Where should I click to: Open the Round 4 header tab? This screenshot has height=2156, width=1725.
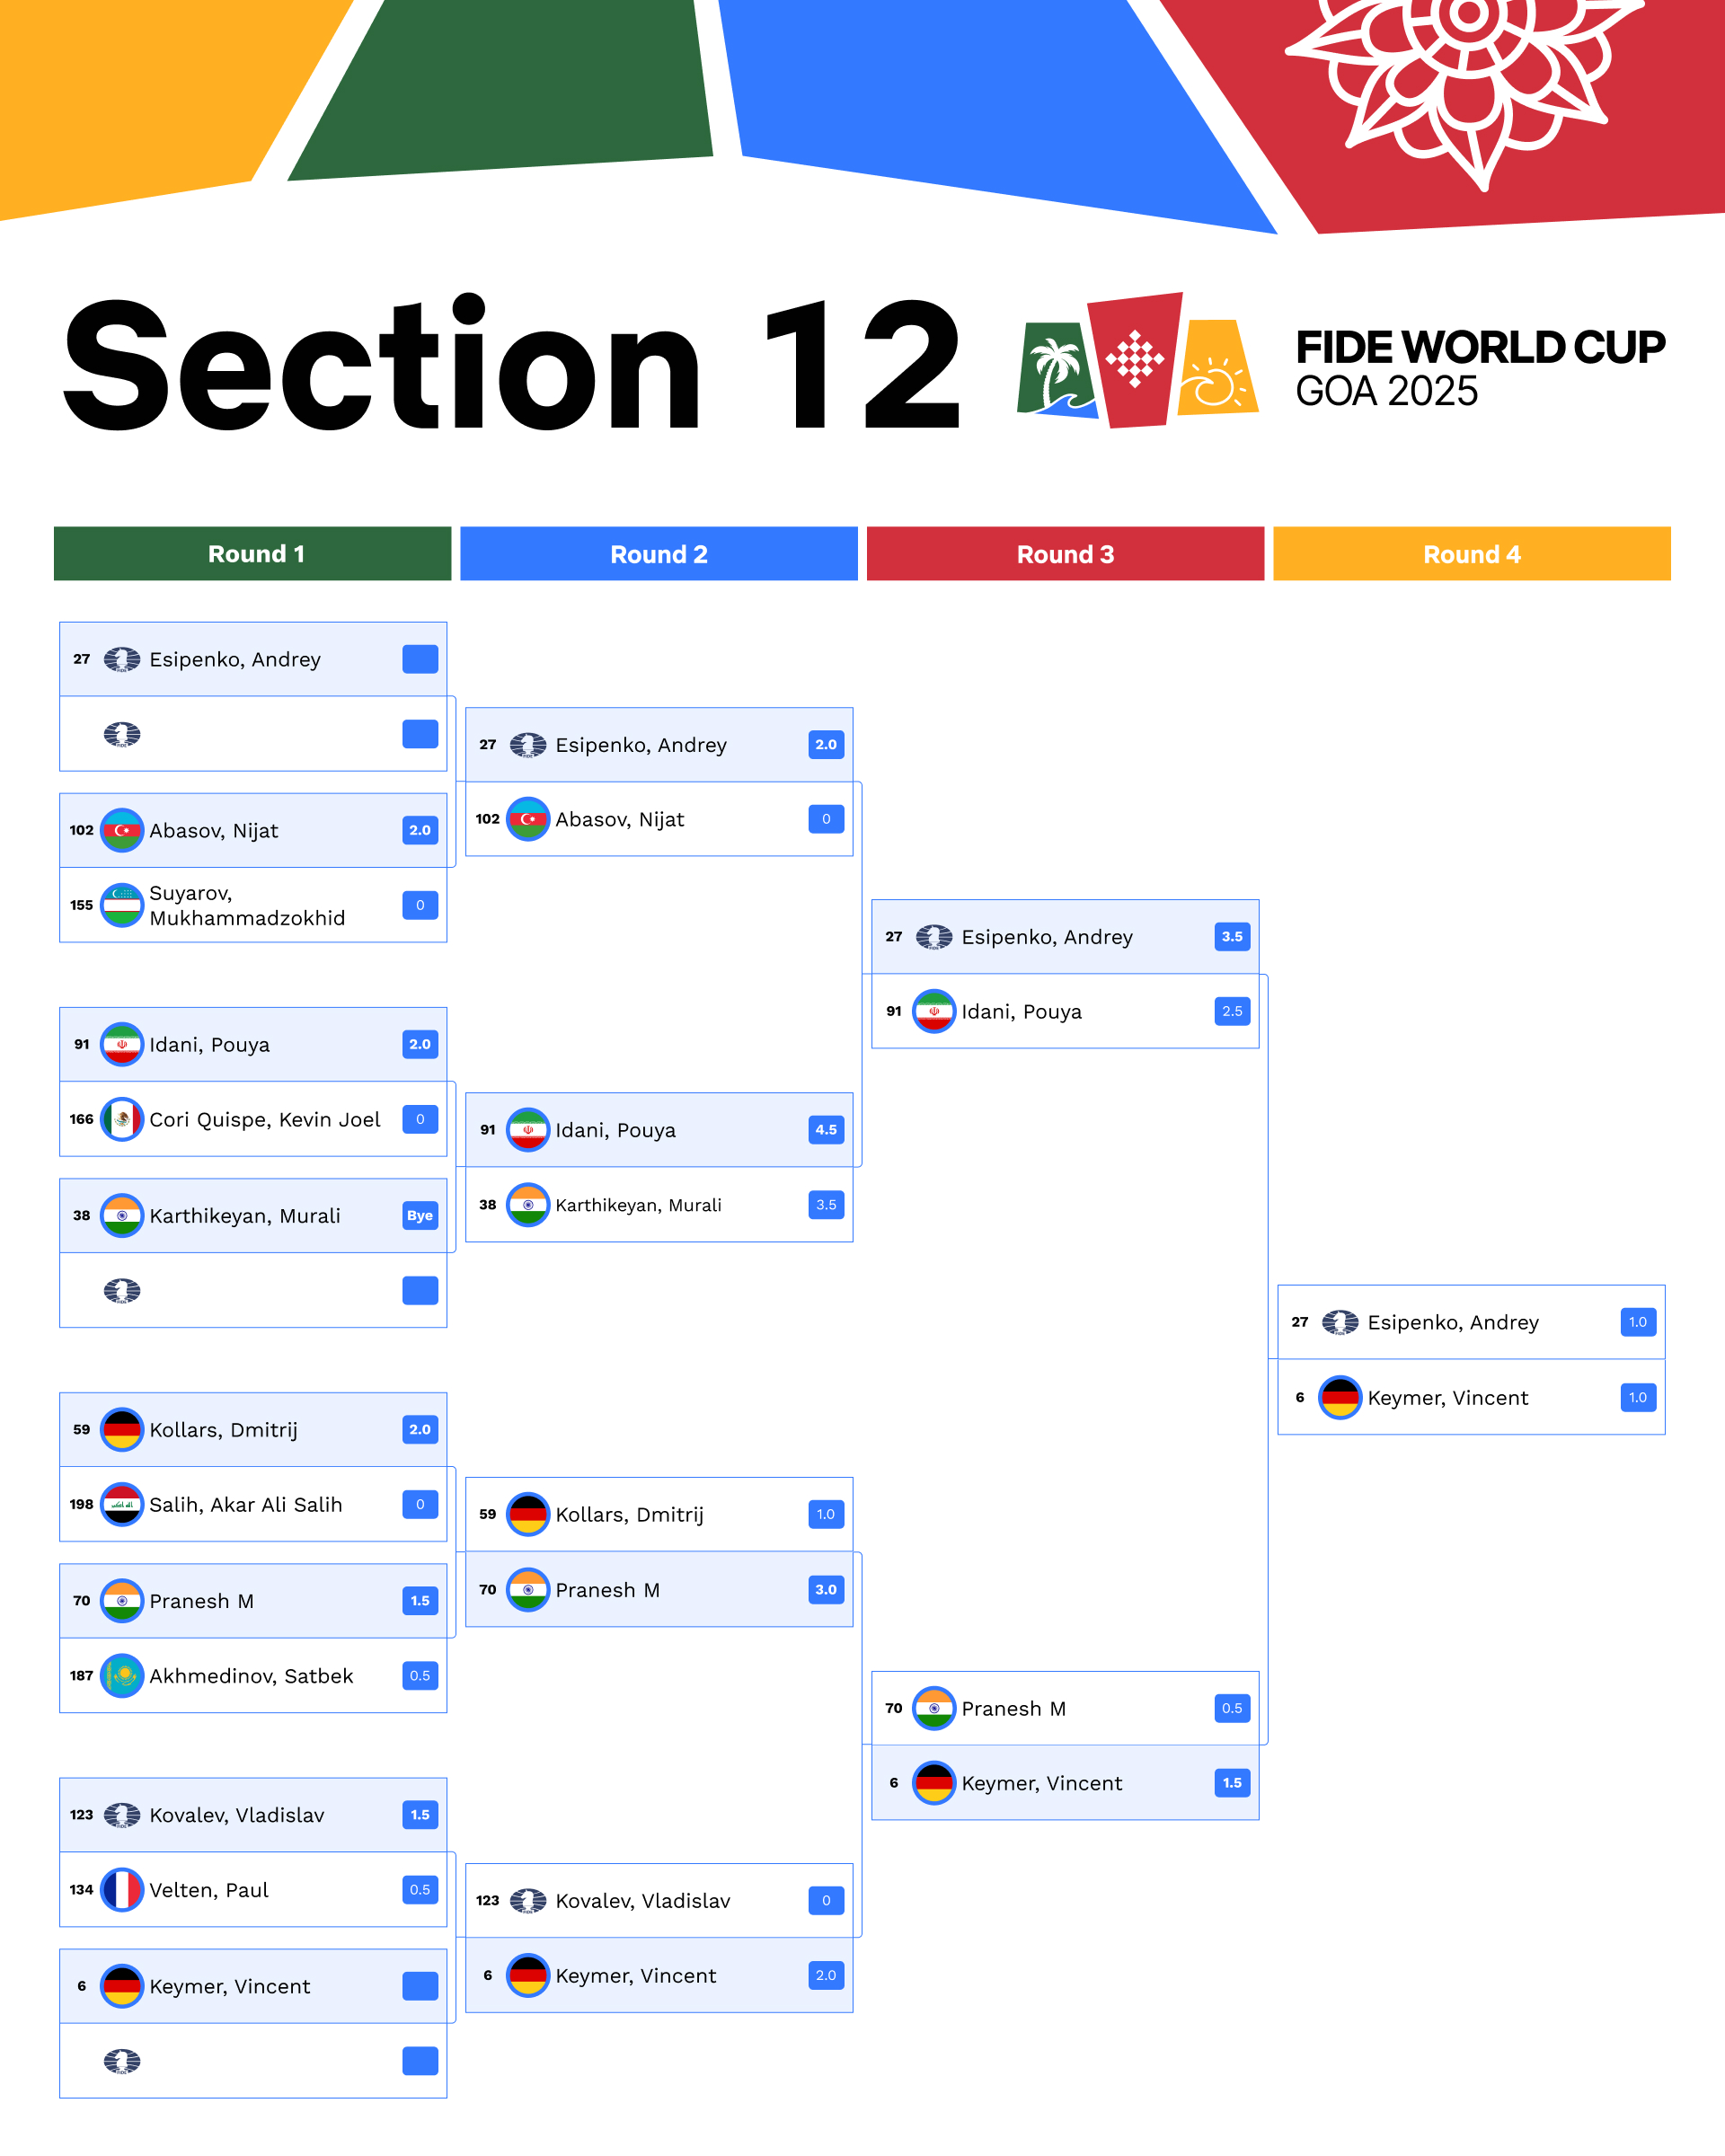1471,554
